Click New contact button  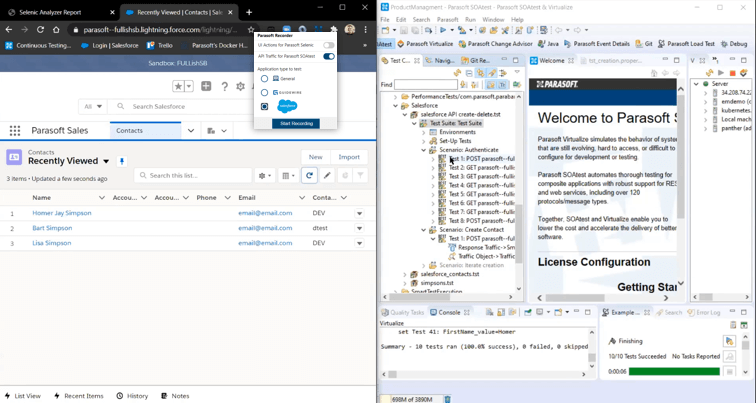pos(315,157)
